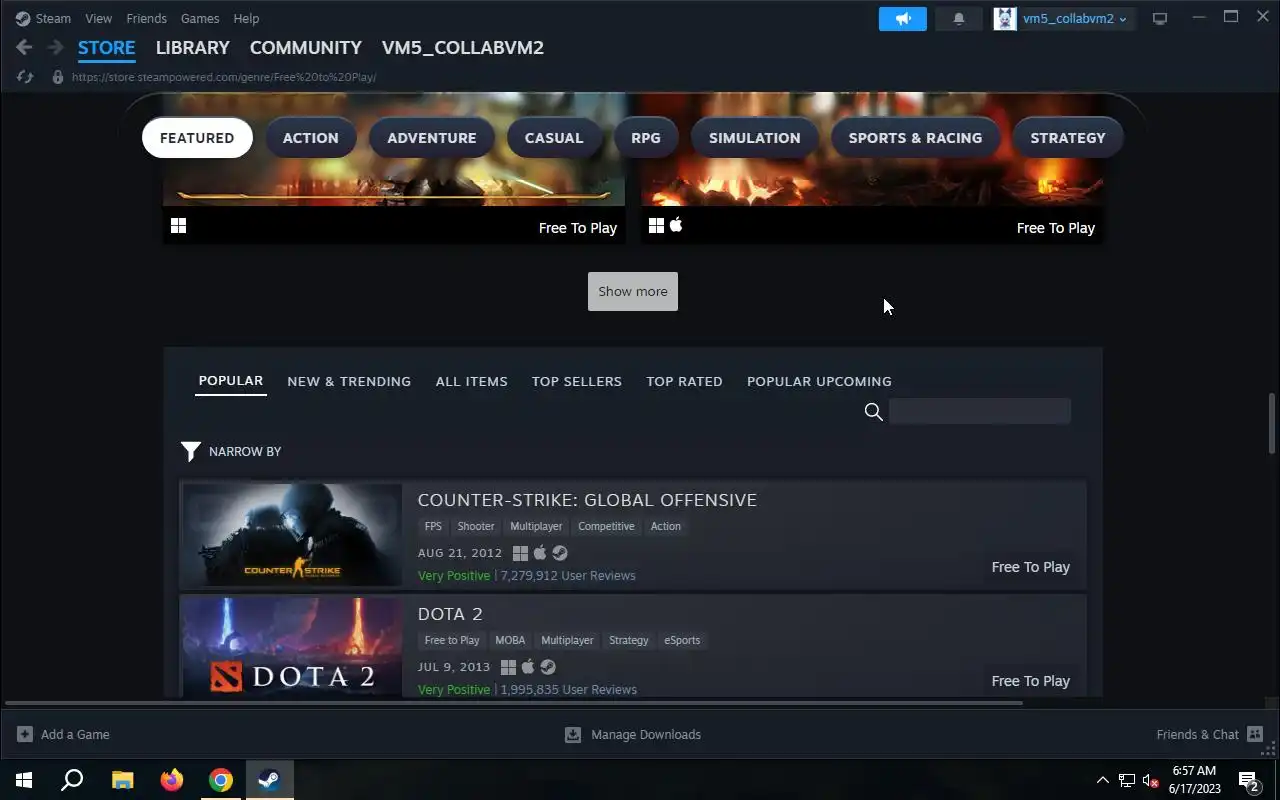Open the Friends menu
The image size is (1280, 800).
click(x=146, y=18)
